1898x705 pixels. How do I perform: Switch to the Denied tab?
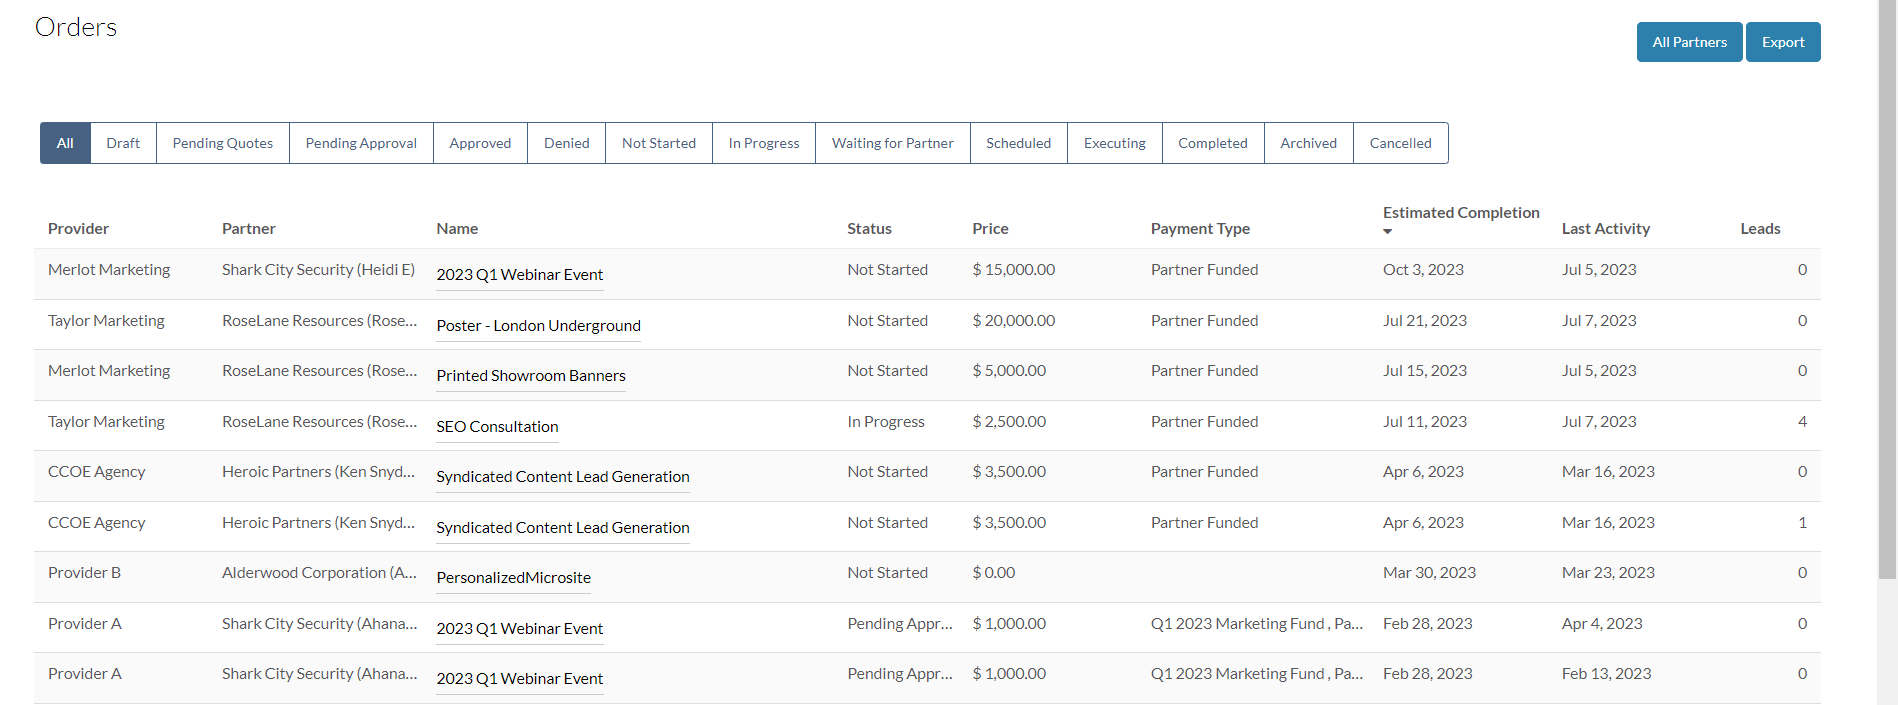(566, 143)
